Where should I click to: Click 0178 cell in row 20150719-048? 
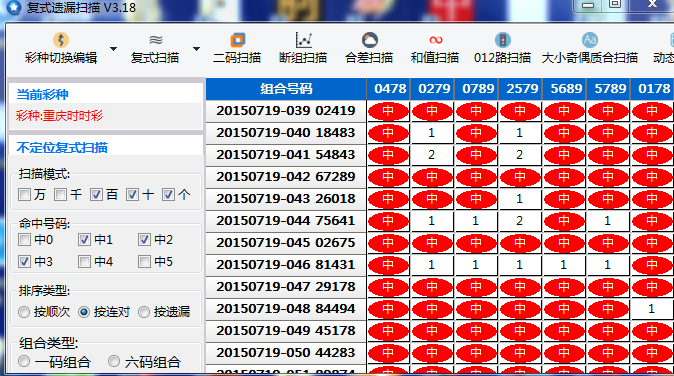(x=652, y=309)
